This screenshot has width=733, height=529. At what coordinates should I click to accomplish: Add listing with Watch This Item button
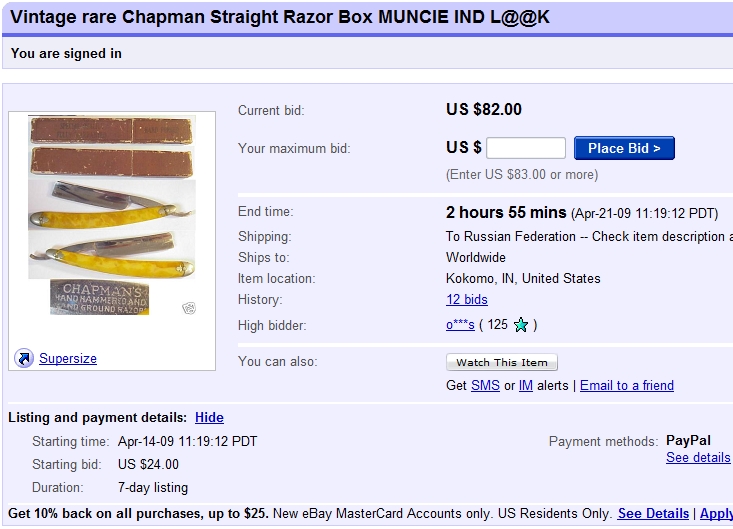click(502, 362)
